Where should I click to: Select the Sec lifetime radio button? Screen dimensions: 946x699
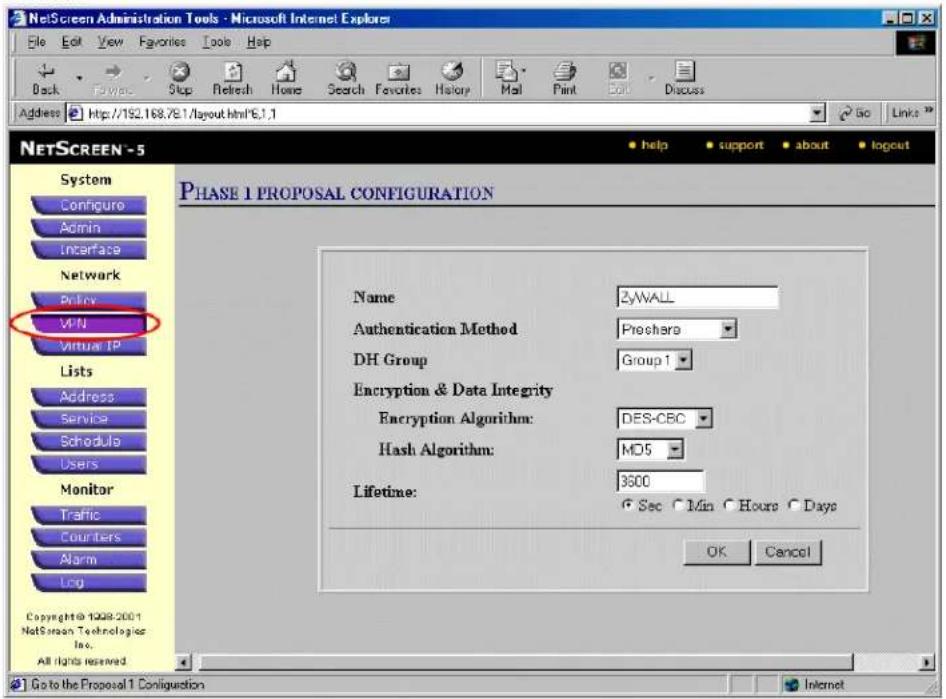pyautogui.click(x=627, y=505)
